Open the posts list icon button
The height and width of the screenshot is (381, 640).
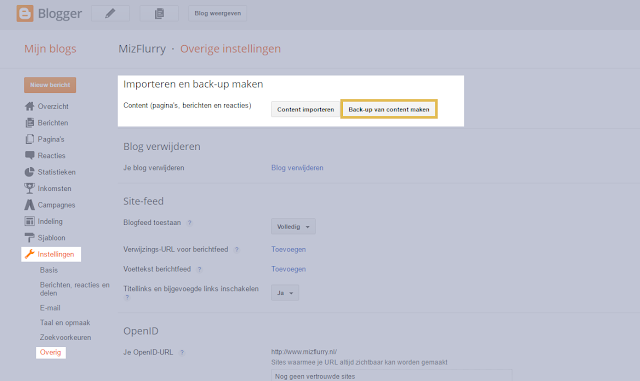pyautogui.click(x=159, y=13)
